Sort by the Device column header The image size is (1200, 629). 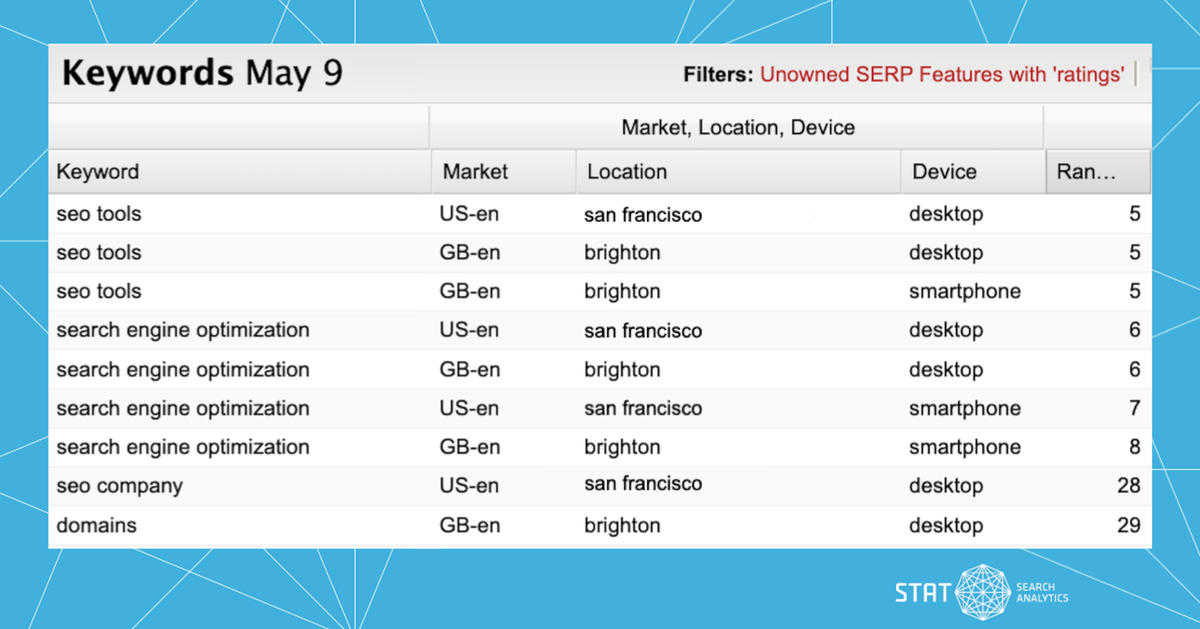point(944,172)
